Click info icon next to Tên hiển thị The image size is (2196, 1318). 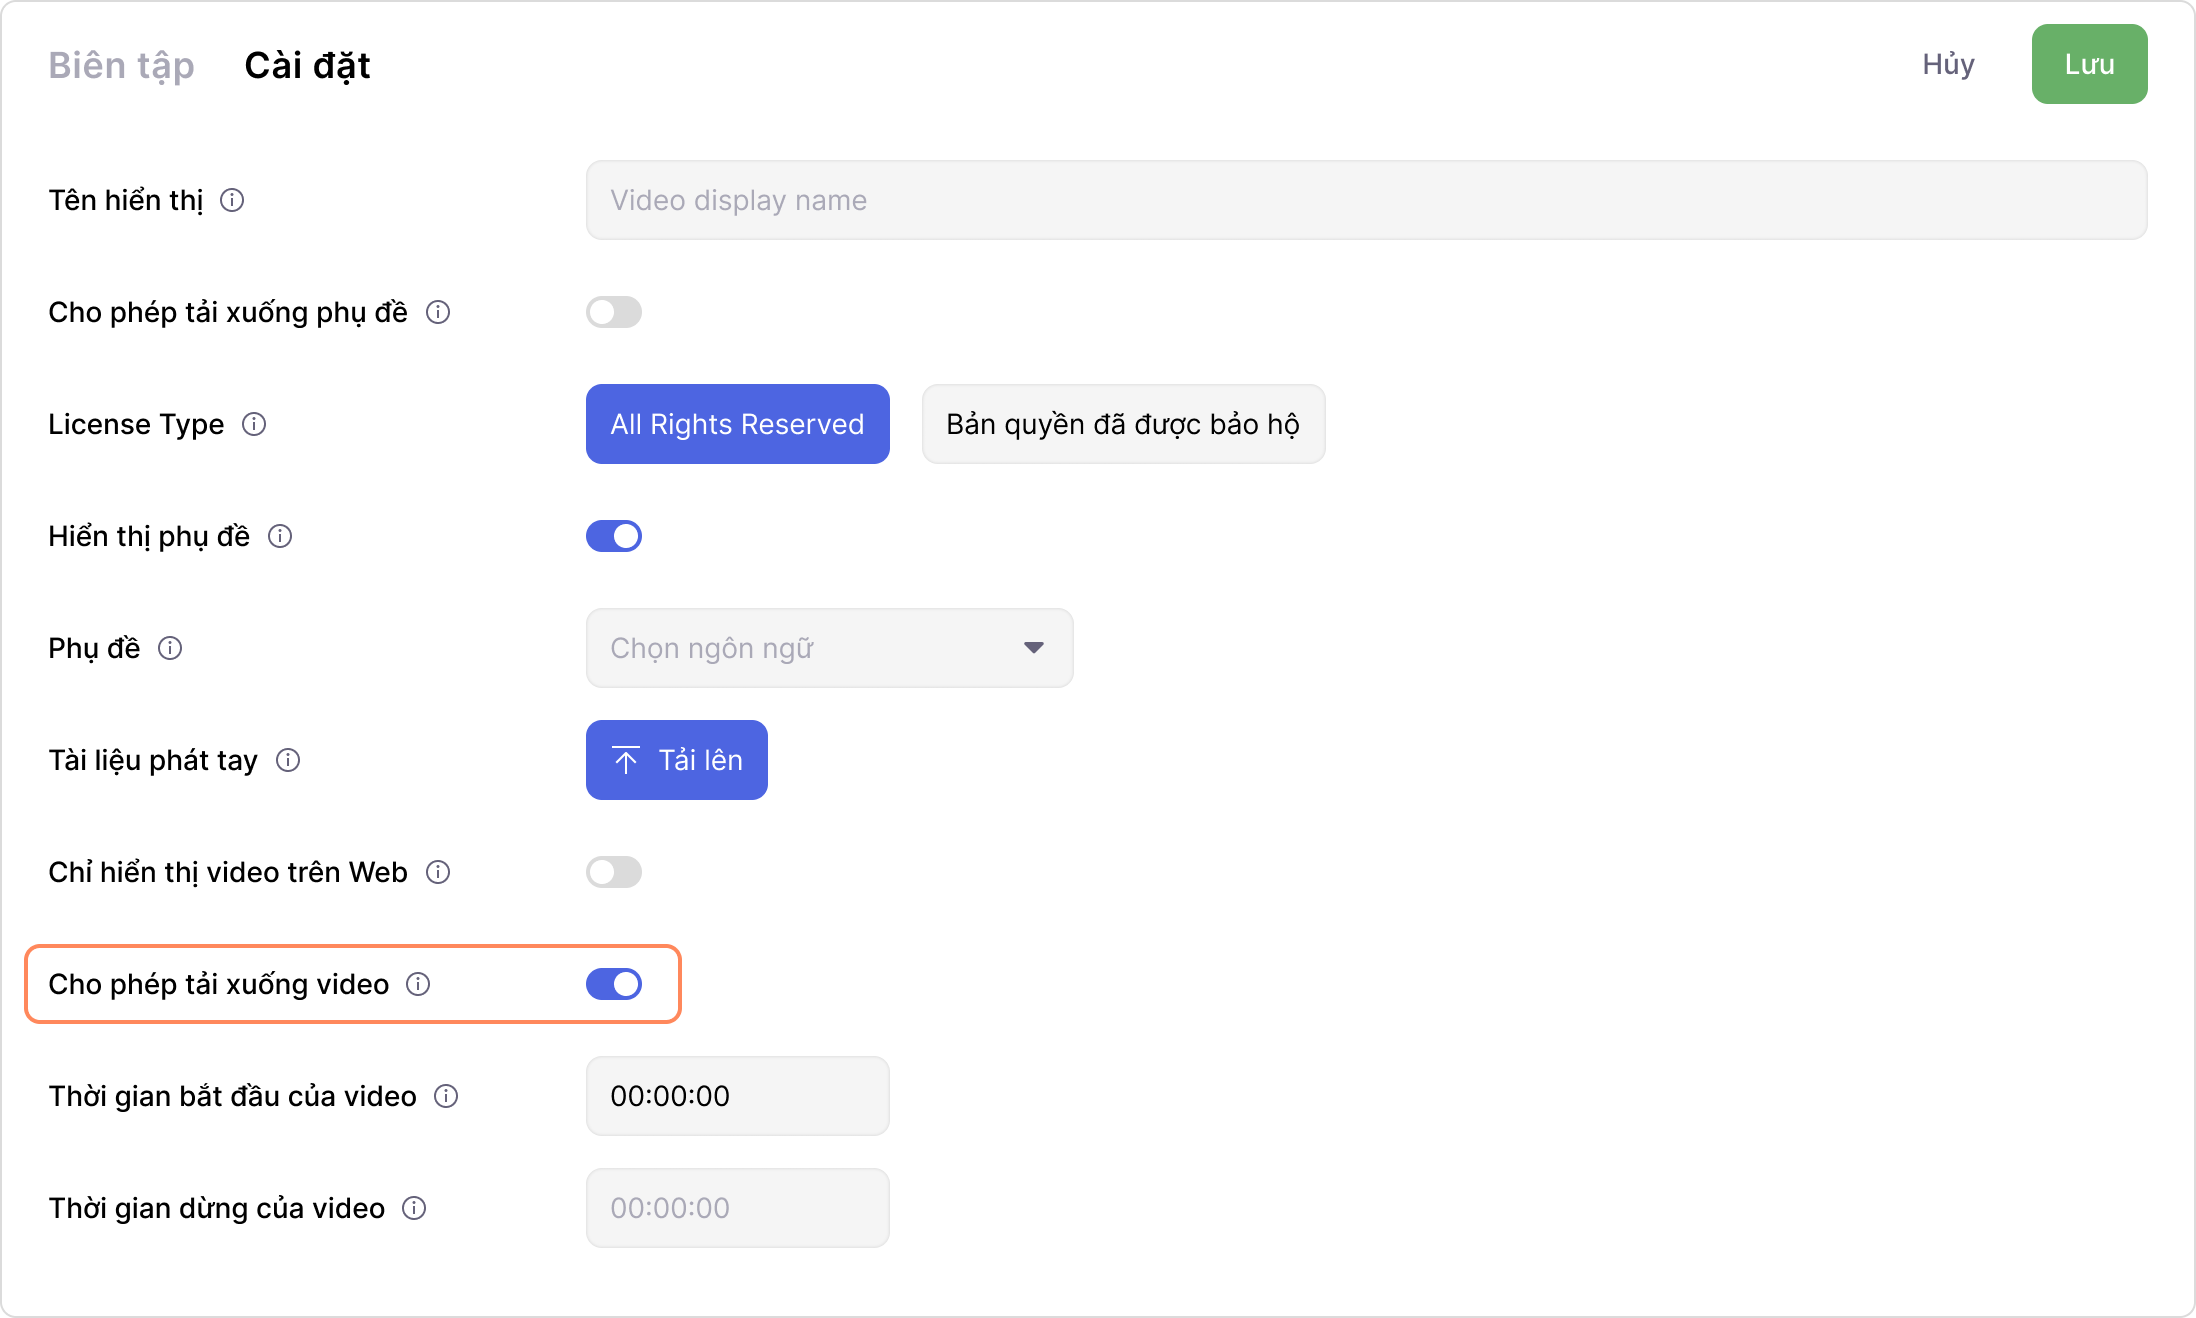[x=232, y=200]
